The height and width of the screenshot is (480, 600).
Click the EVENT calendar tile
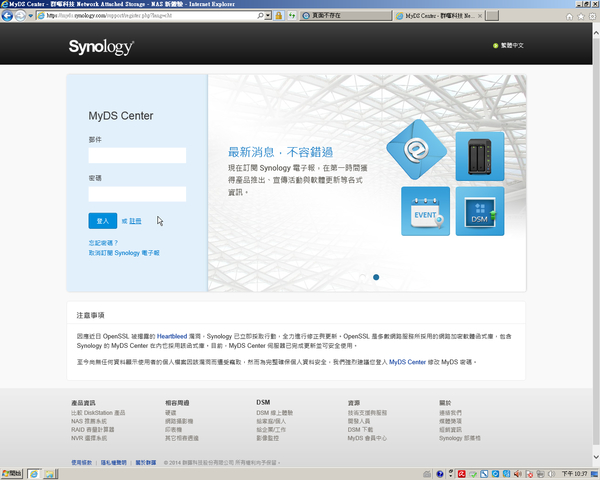[x=425, y=211]
